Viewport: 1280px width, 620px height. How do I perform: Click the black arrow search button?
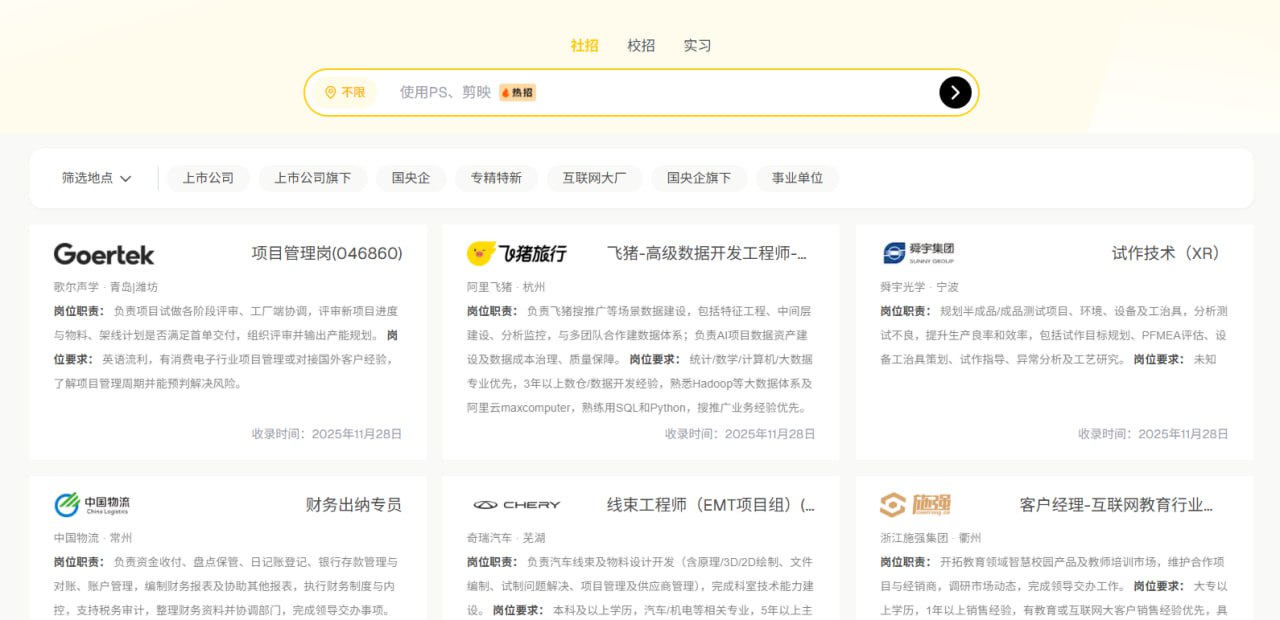[955, 92]
